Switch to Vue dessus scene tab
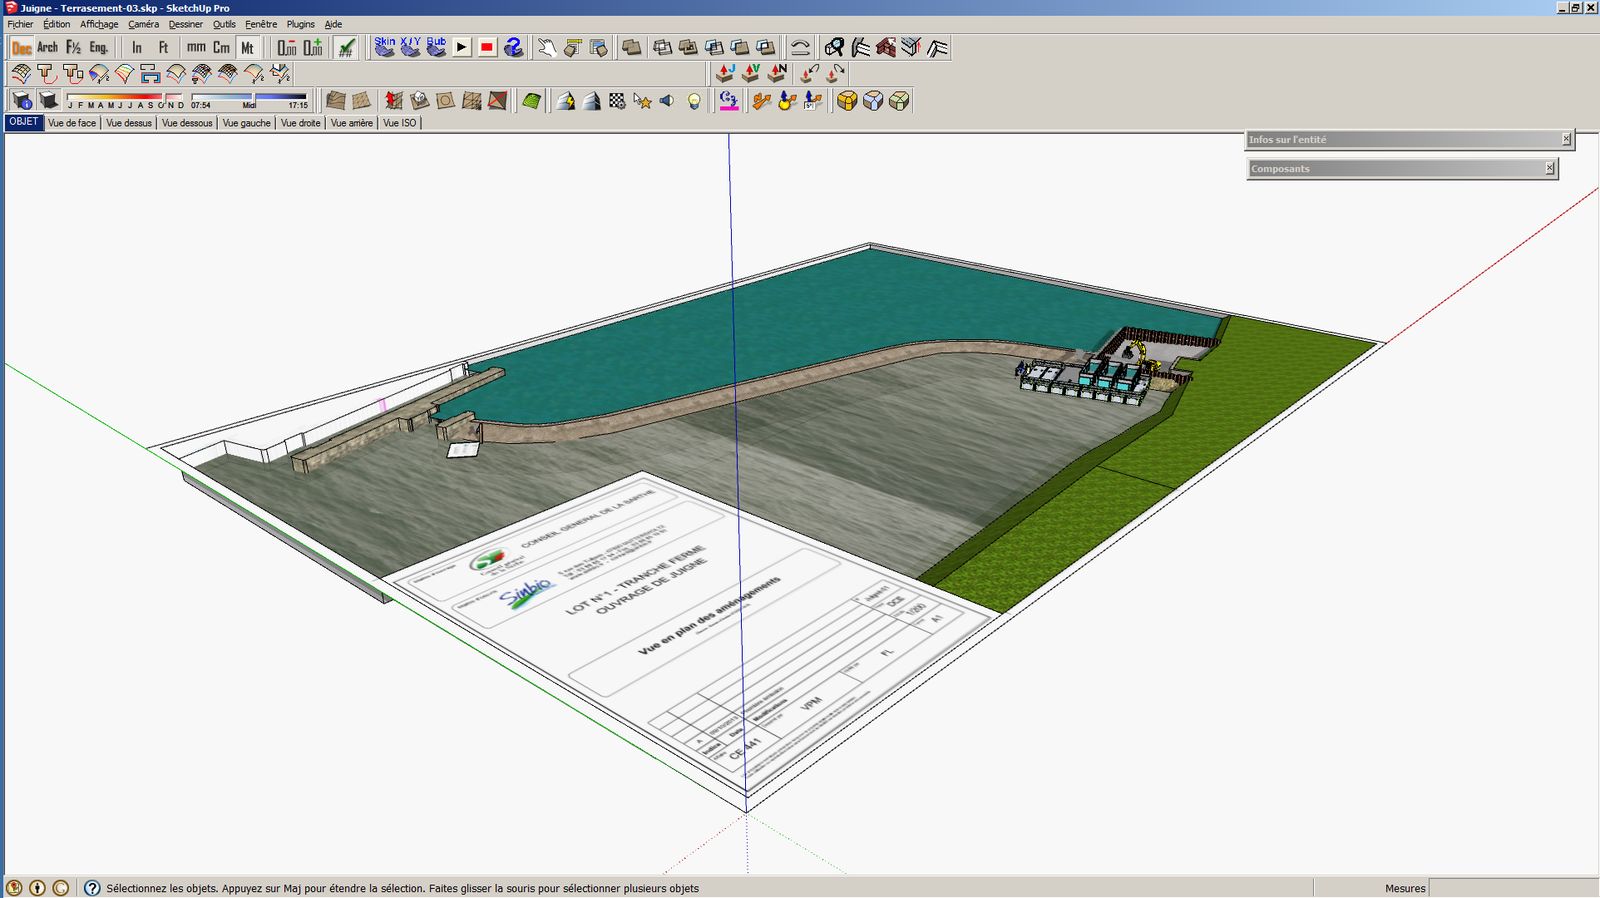 pos(129,123)
